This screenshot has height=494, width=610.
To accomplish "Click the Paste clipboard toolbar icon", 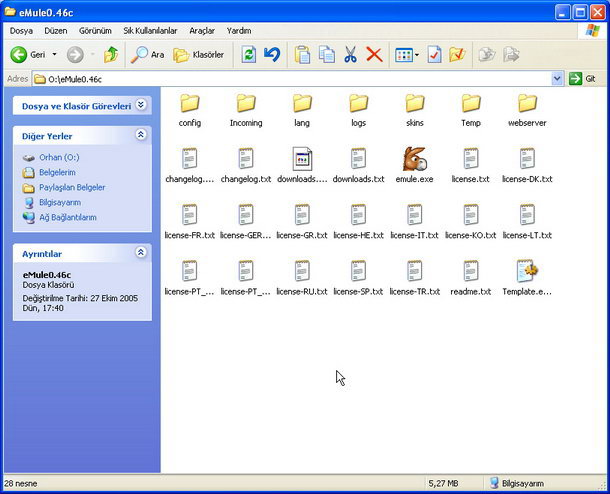I will [x=302, y=55].
